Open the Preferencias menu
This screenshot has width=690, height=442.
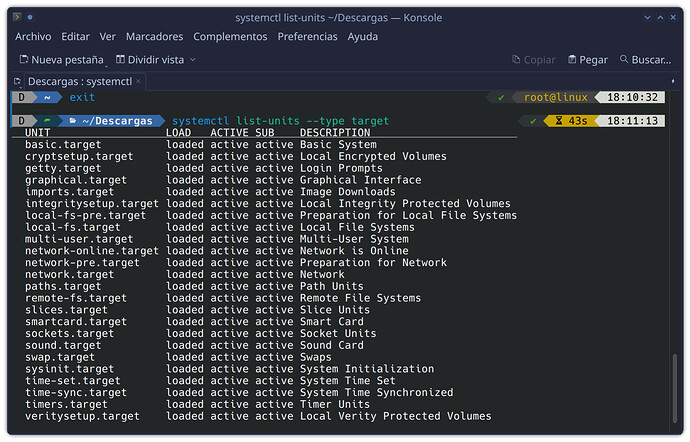[307, 36]
